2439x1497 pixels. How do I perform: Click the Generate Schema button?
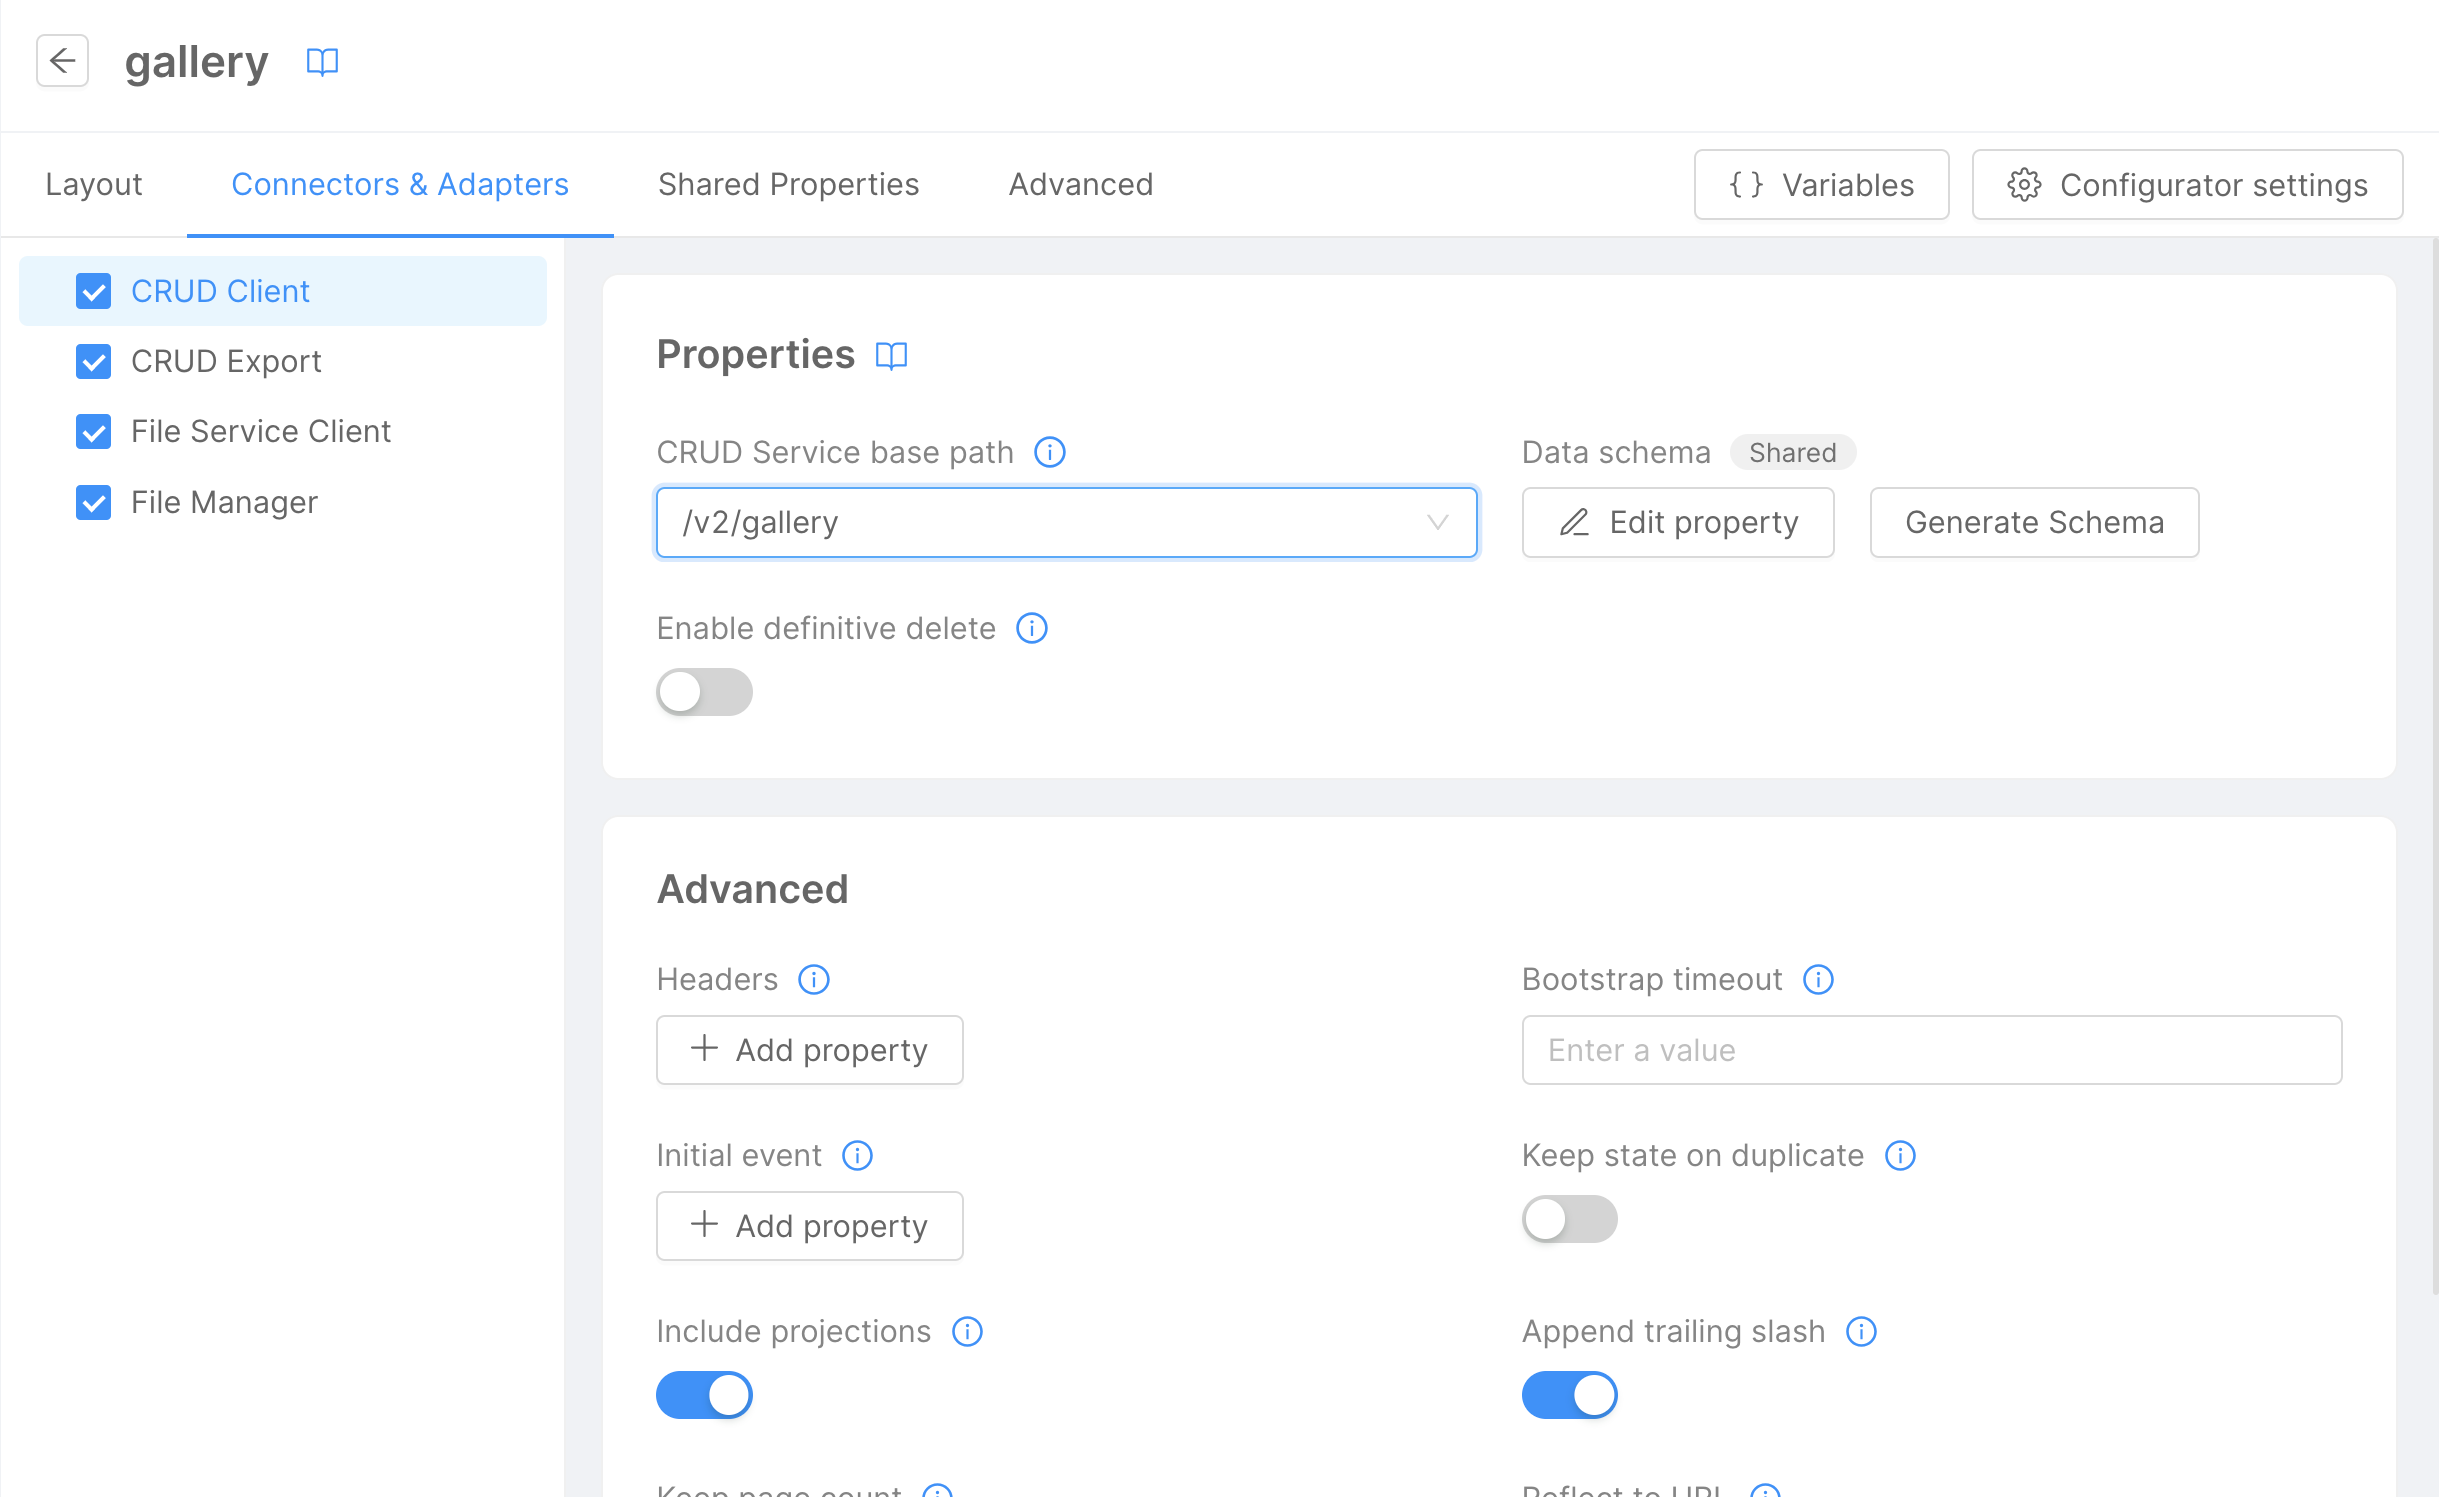(2034, 522)
